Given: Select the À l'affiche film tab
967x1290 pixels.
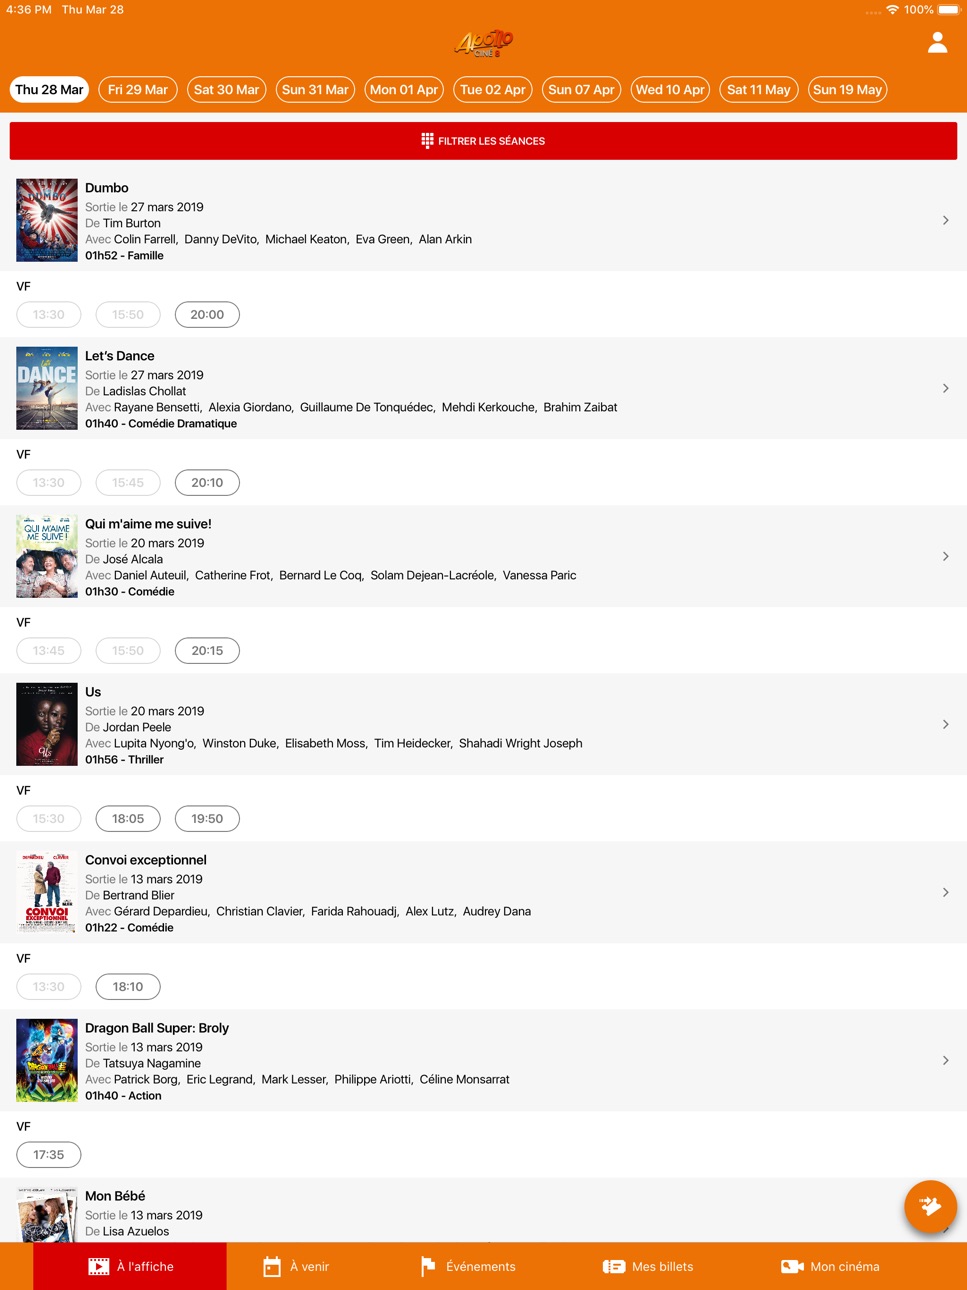Looking at the screenshot, I should click(130, 1266).
